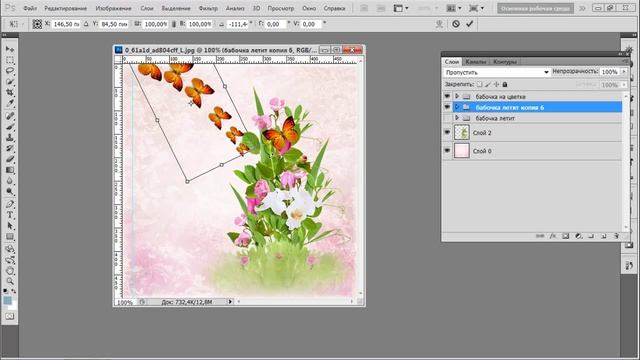
Task: Select the Path Selection tool
Action: 10,226
